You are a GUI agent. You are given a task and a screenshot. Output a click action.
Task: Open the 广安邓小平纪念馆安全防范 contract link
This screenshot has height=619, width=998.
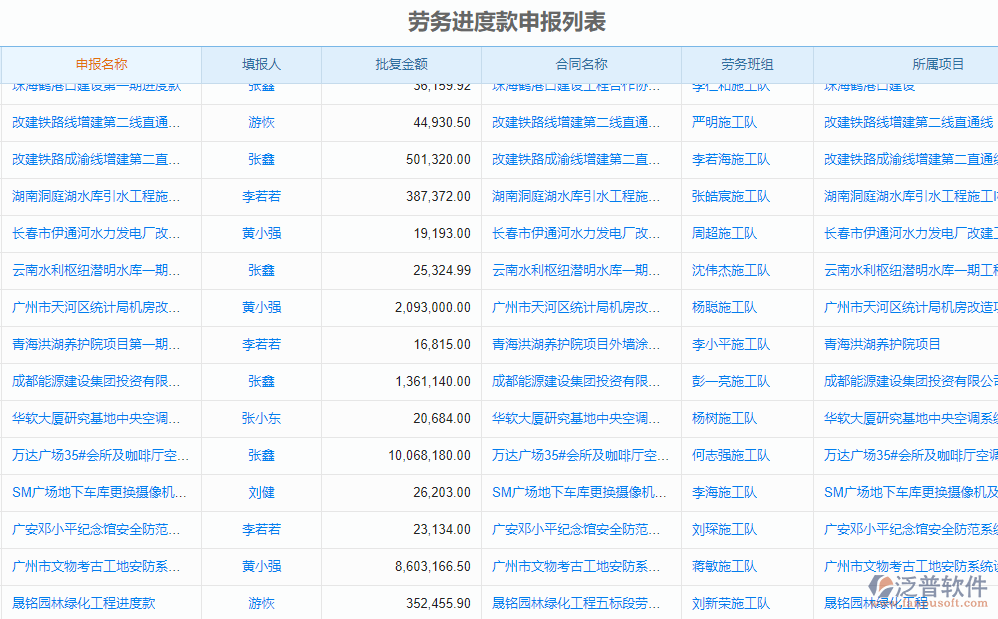(x=575, y=529)
